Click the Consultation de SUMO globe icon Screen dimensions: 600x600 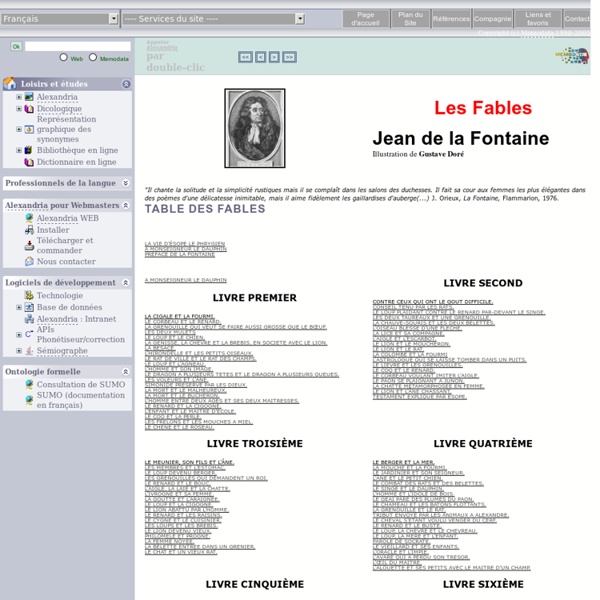pyautogui.click(x=29, y=384)
